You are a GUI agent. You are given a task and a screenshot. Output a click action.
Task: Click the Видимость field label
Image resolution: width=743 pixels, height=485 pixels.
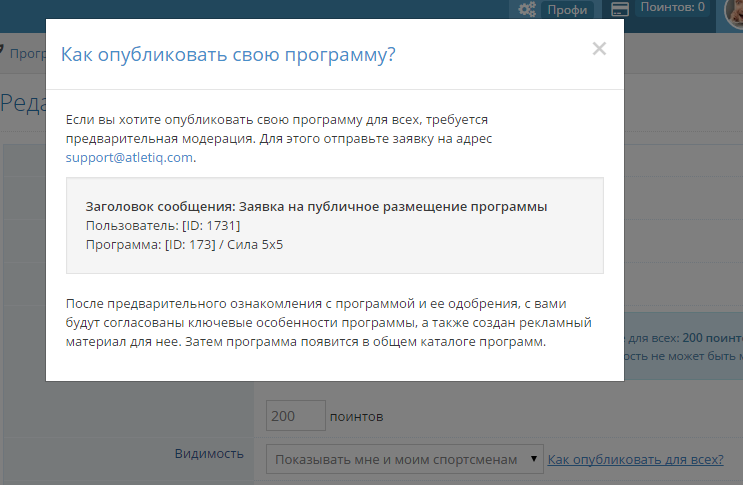pyautogui.click(x=209, y=454)
